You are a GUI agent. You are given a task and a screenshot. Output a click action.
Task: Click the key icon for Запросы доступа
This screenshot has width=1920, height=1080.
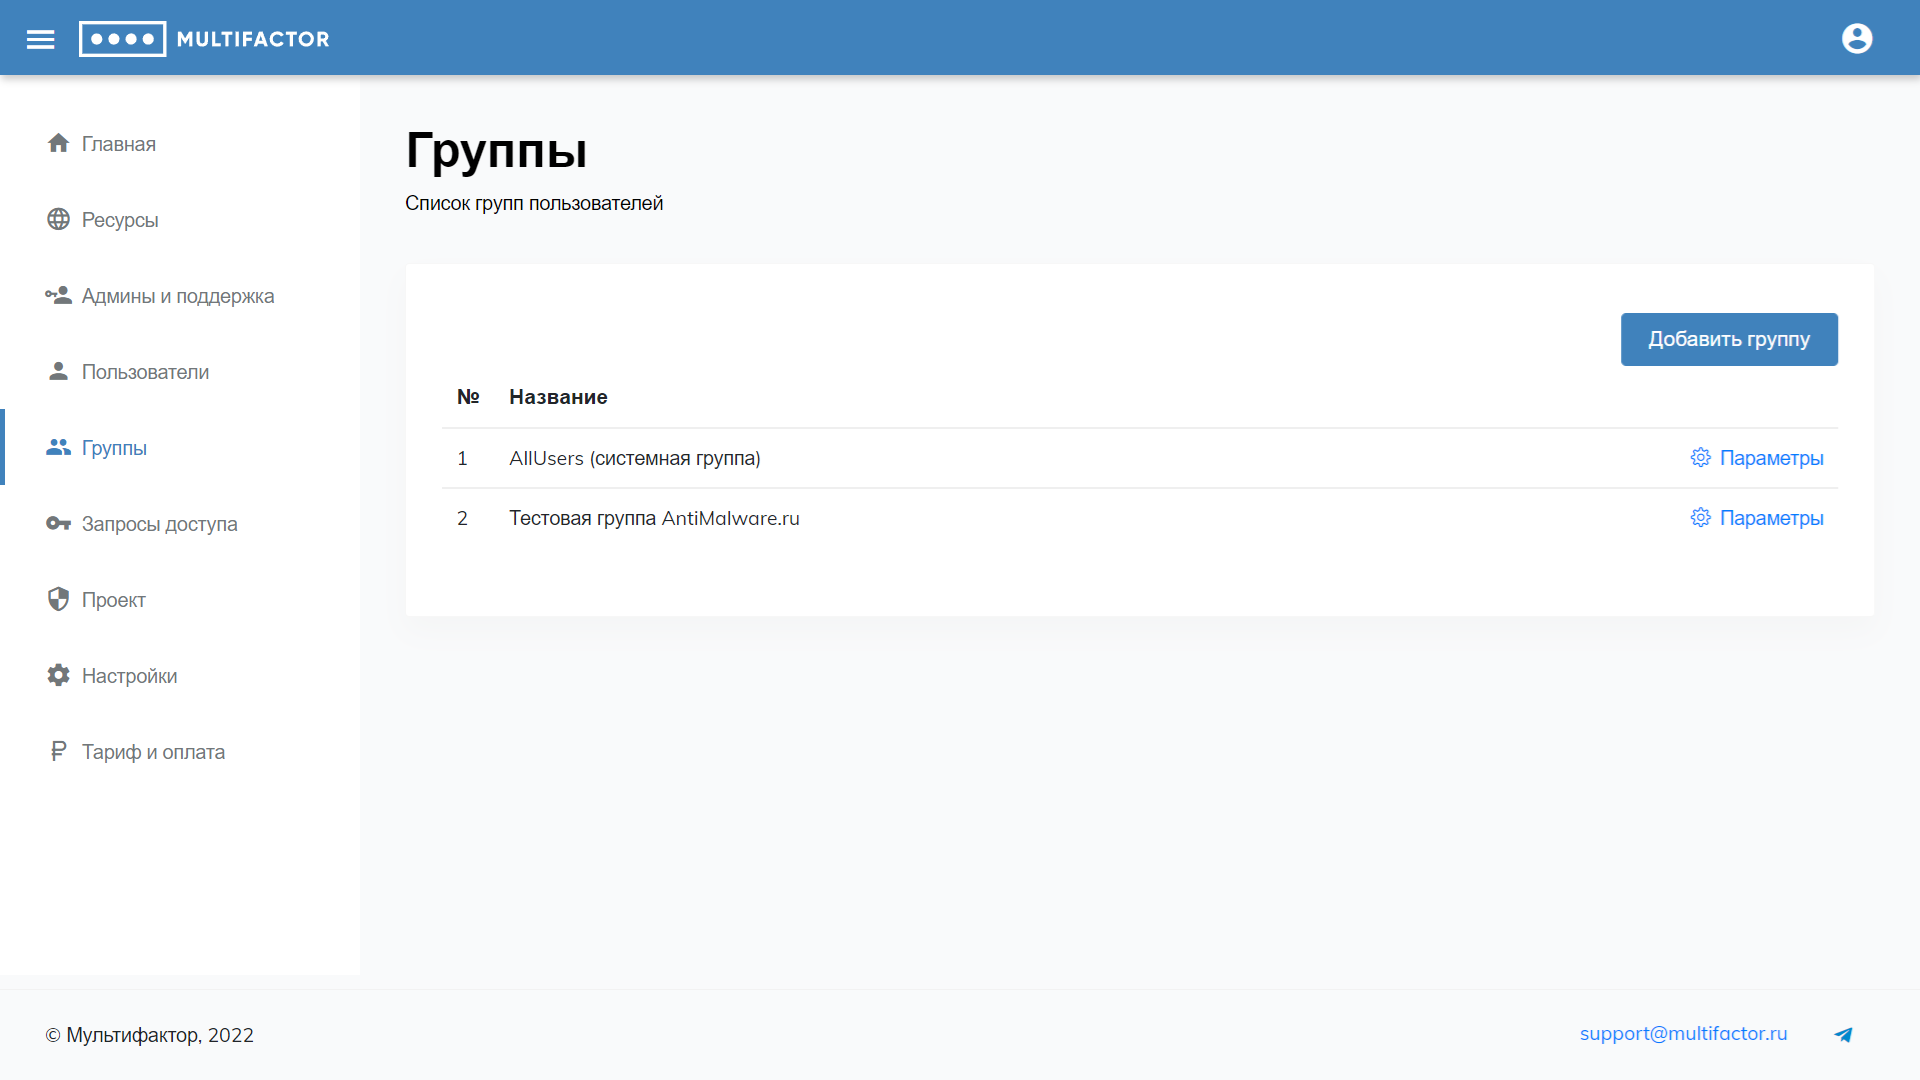pos(58,523)
